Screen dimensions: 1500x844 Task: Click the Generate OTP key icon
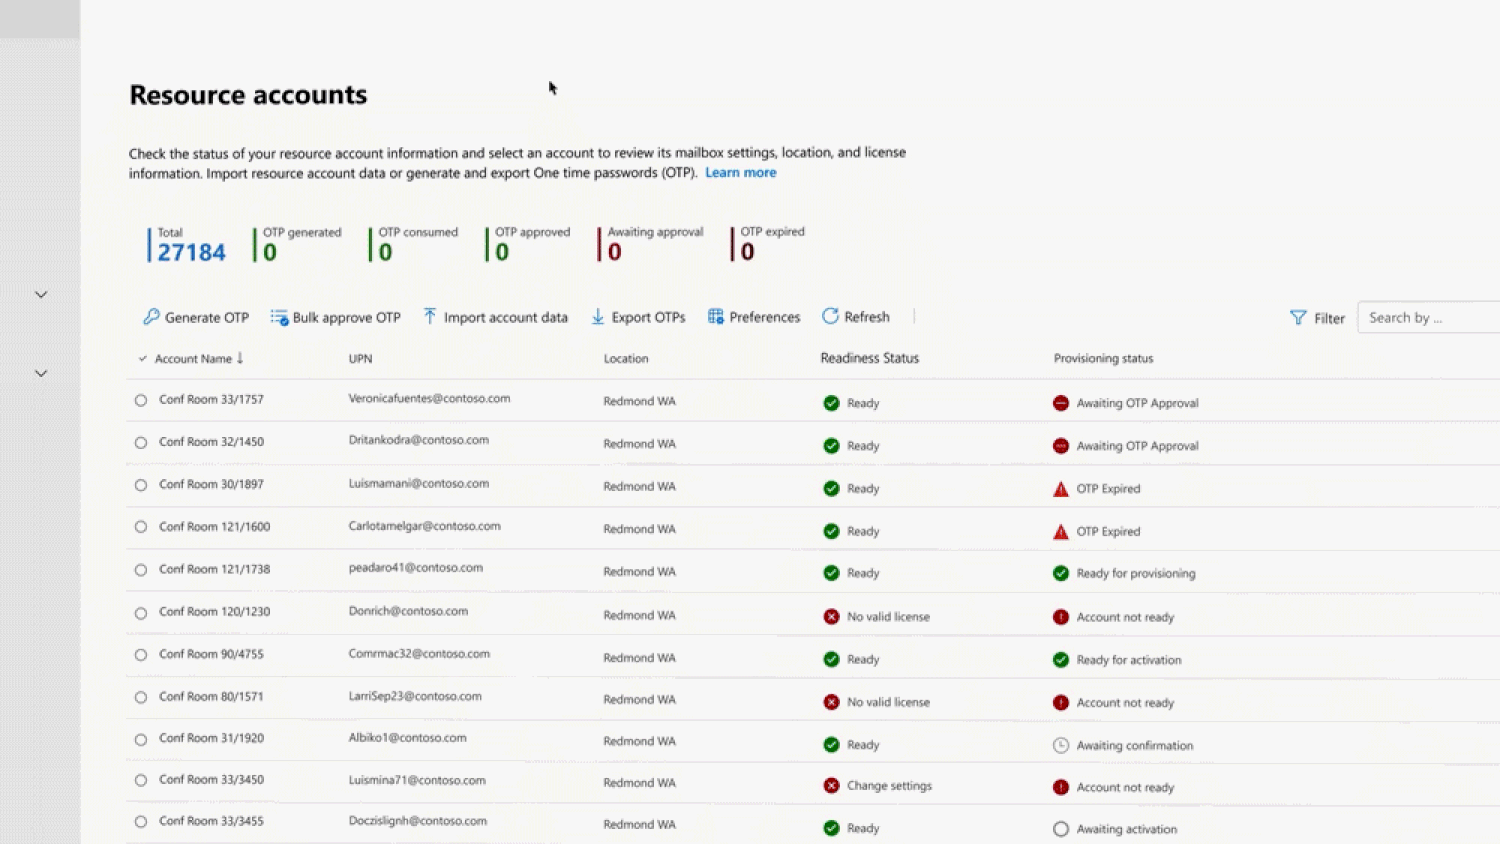click(x=151, y=317)
